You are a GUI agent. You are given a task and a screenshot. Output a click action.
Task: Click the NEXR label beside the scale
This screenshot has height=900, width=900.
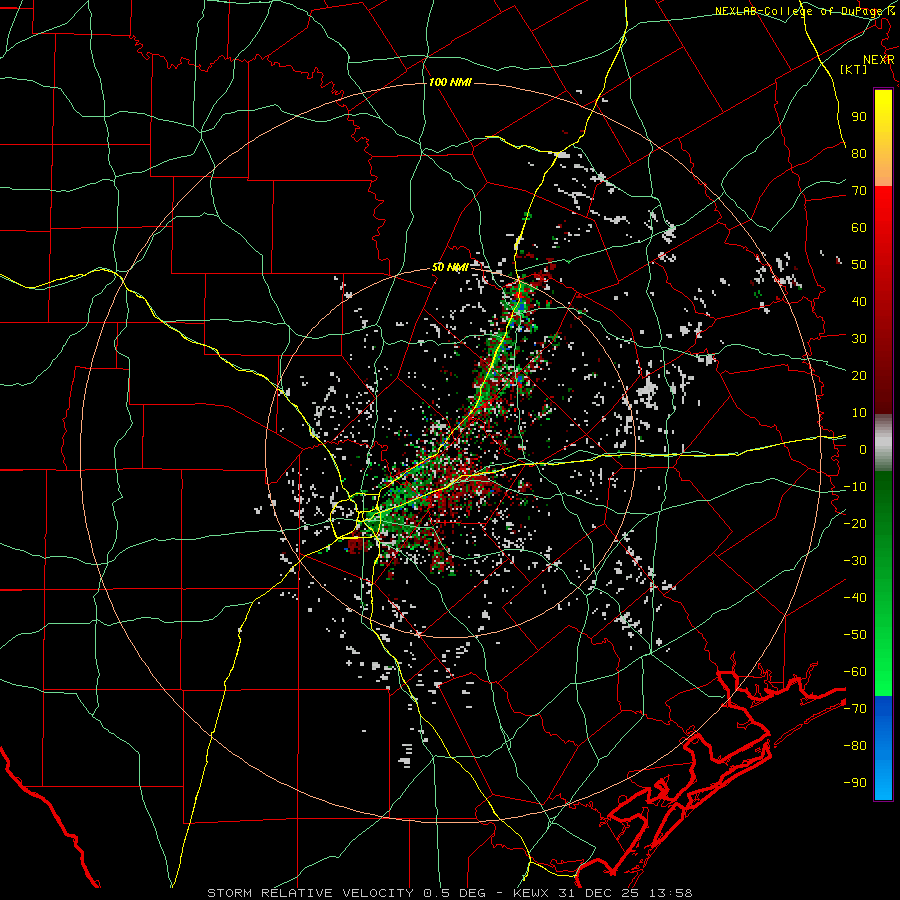(879, 60)
